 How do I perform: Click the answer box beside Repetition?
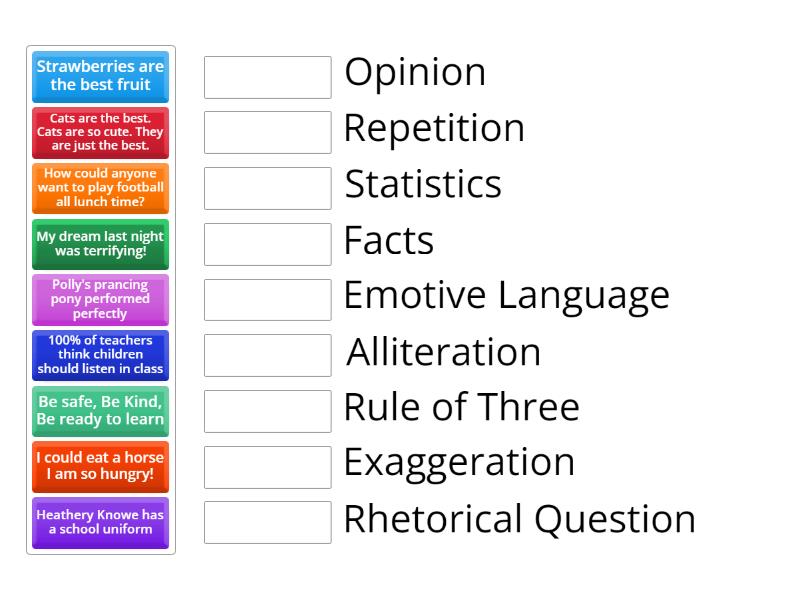tap(266, 130)
